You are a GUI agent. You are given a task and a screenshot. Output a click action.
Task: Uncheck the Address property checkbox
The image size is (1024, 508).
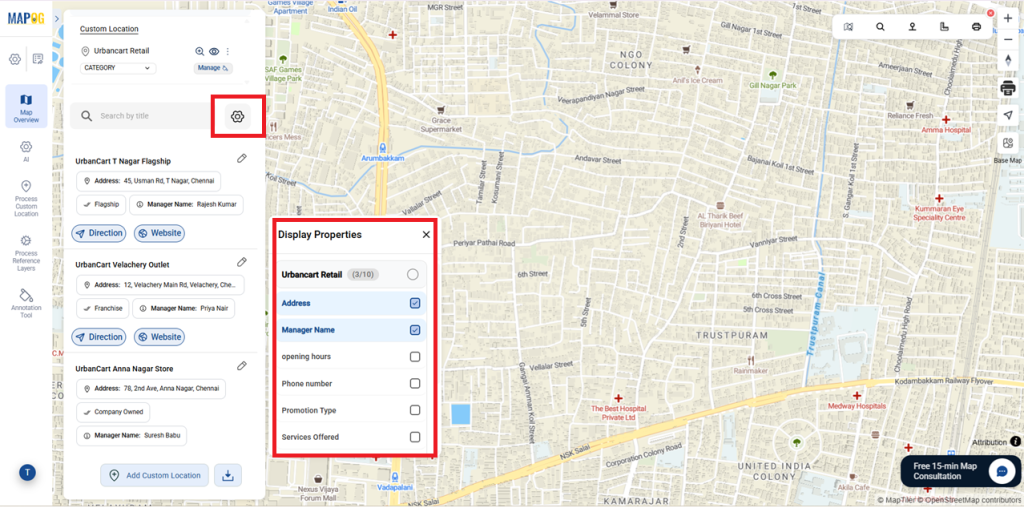415,303
